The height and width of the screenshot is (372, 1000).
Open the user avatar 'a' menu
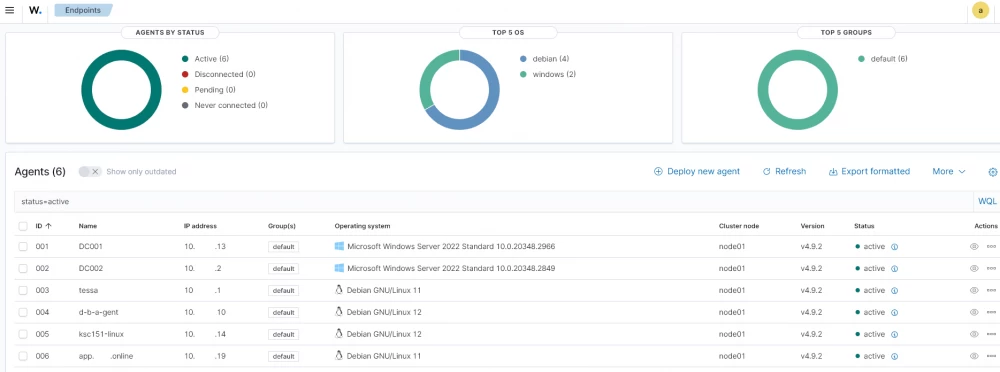pyautogui.click(x=980, y=10)
